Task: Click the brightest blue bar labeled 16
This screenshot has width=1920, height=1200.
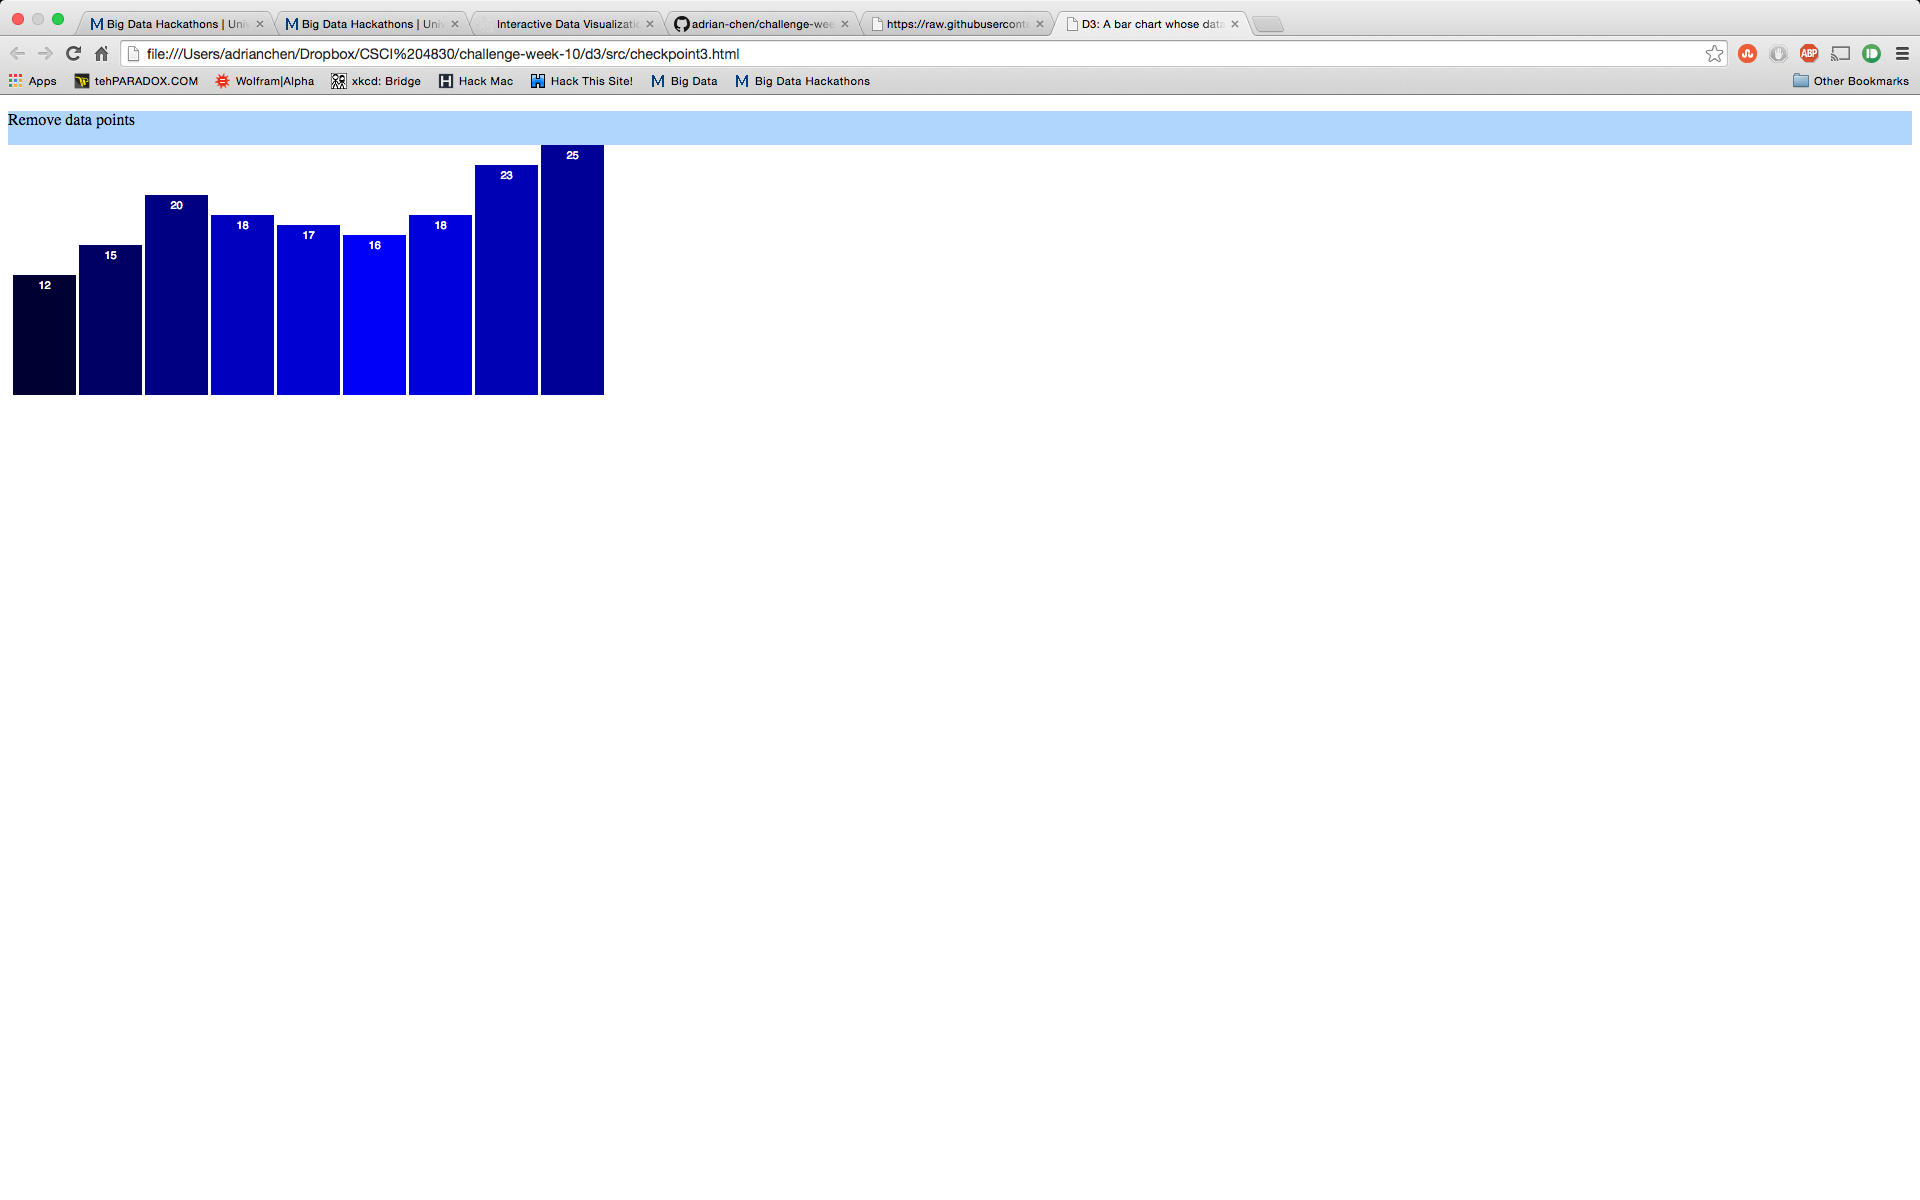Action: pos(374,315)
